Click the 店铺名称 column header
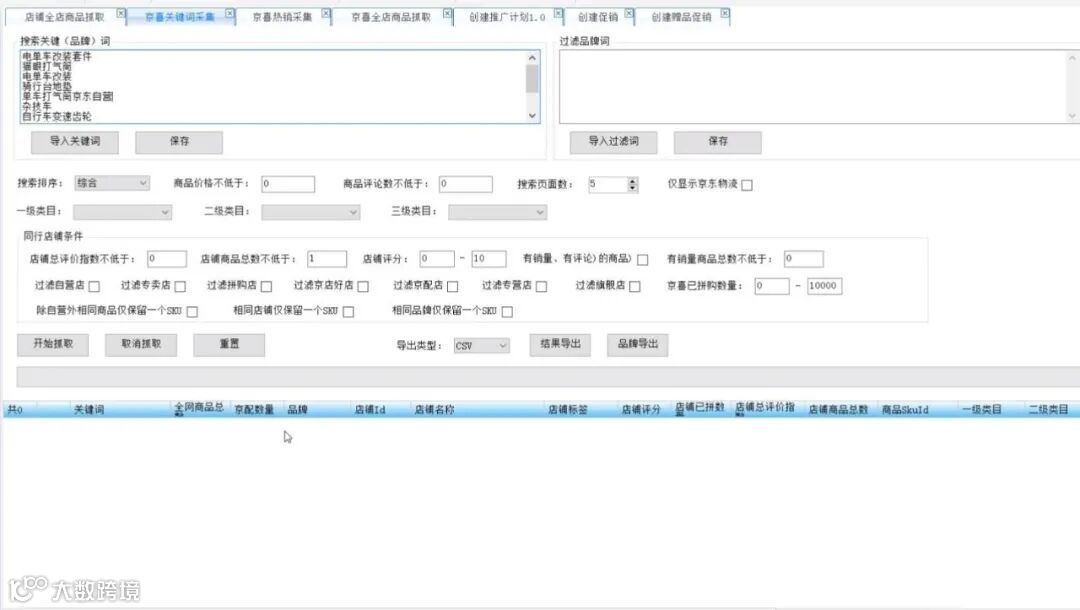This screenshot has height=610, width=1080. click(434, 410)
